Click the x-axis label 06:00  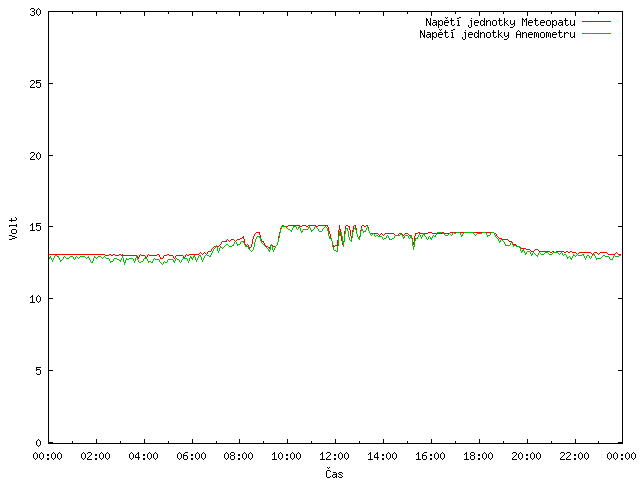[191, 456]
